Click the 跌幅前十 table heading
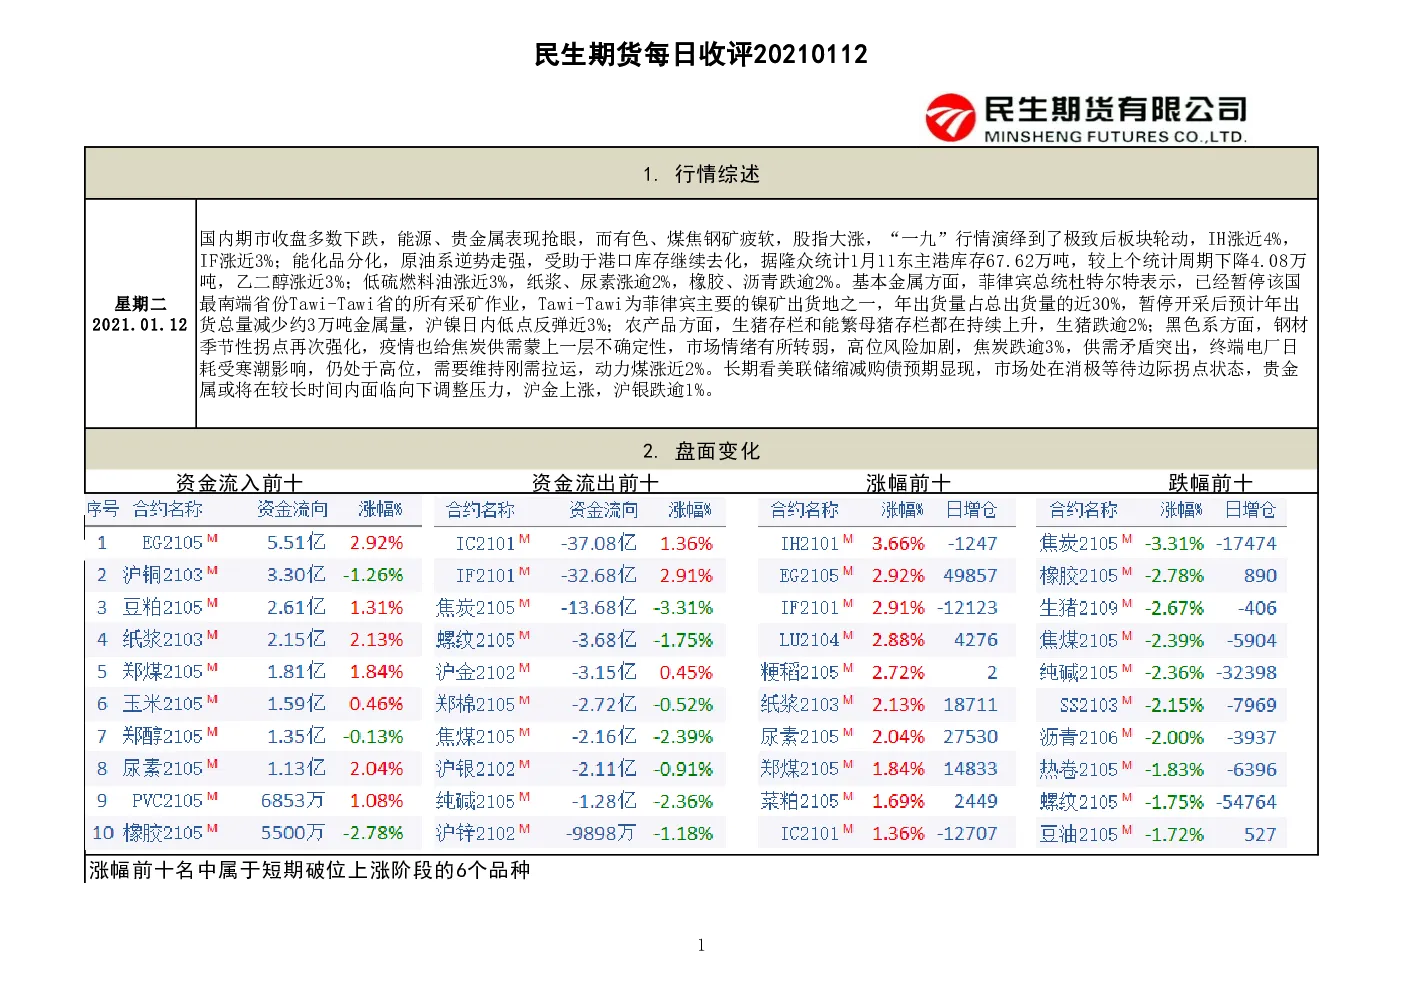This screenshot has height=991, width=1403. coord(1210,483)
